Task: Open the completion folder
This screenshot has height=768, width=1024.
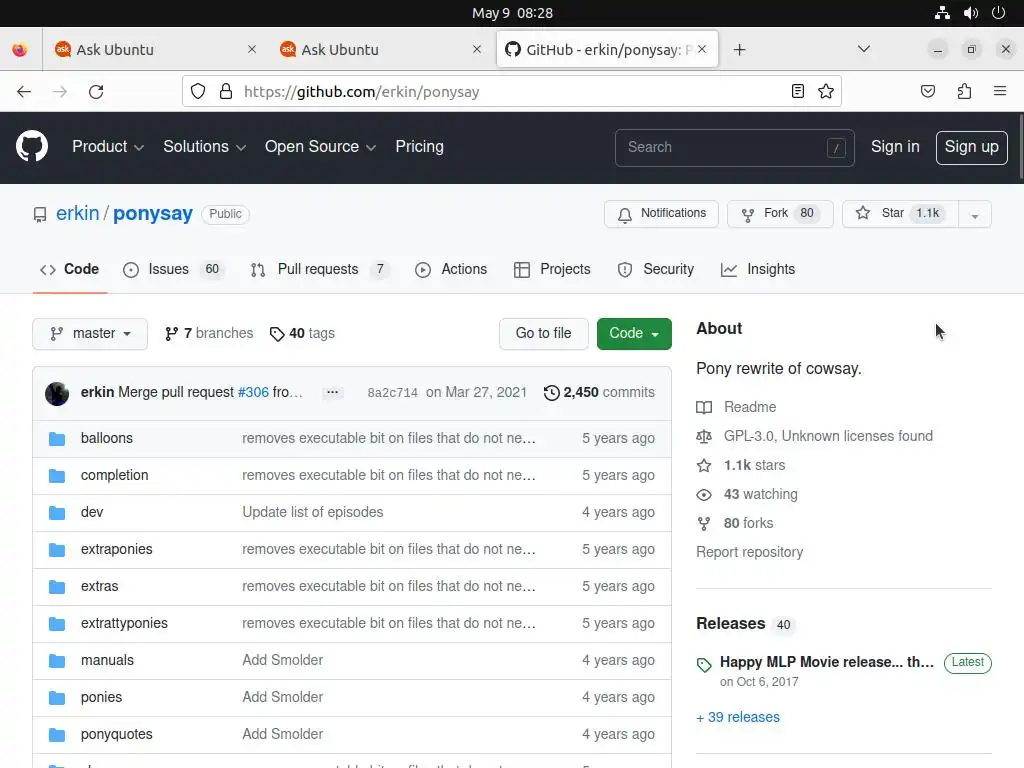Action: [x=114, y=475]
